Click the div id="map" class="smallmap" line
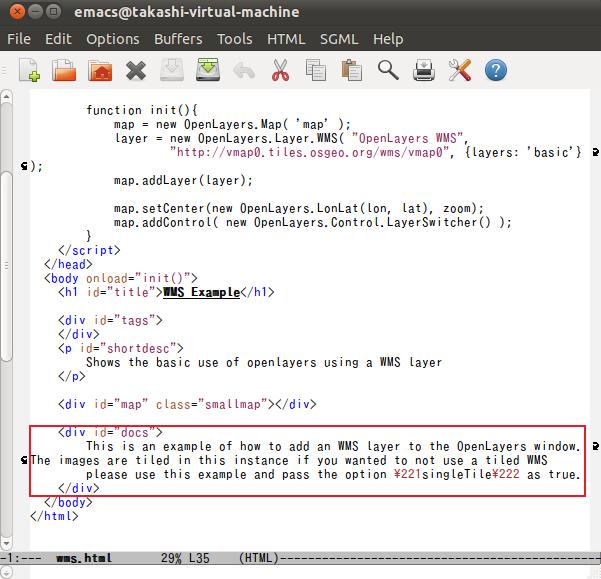The width and height of the screenshot is (601, 579). pyautogui.click(x=187, y=404)
